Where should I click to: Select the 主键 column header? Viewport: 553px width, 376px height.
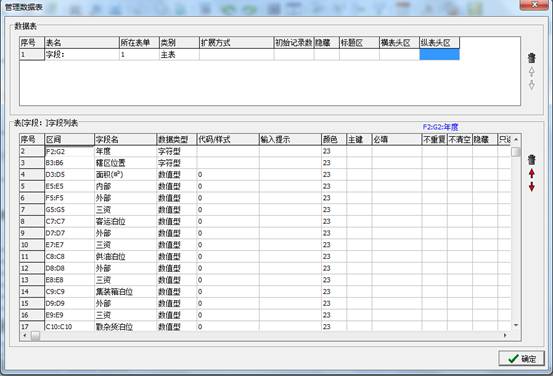(359, 140)
